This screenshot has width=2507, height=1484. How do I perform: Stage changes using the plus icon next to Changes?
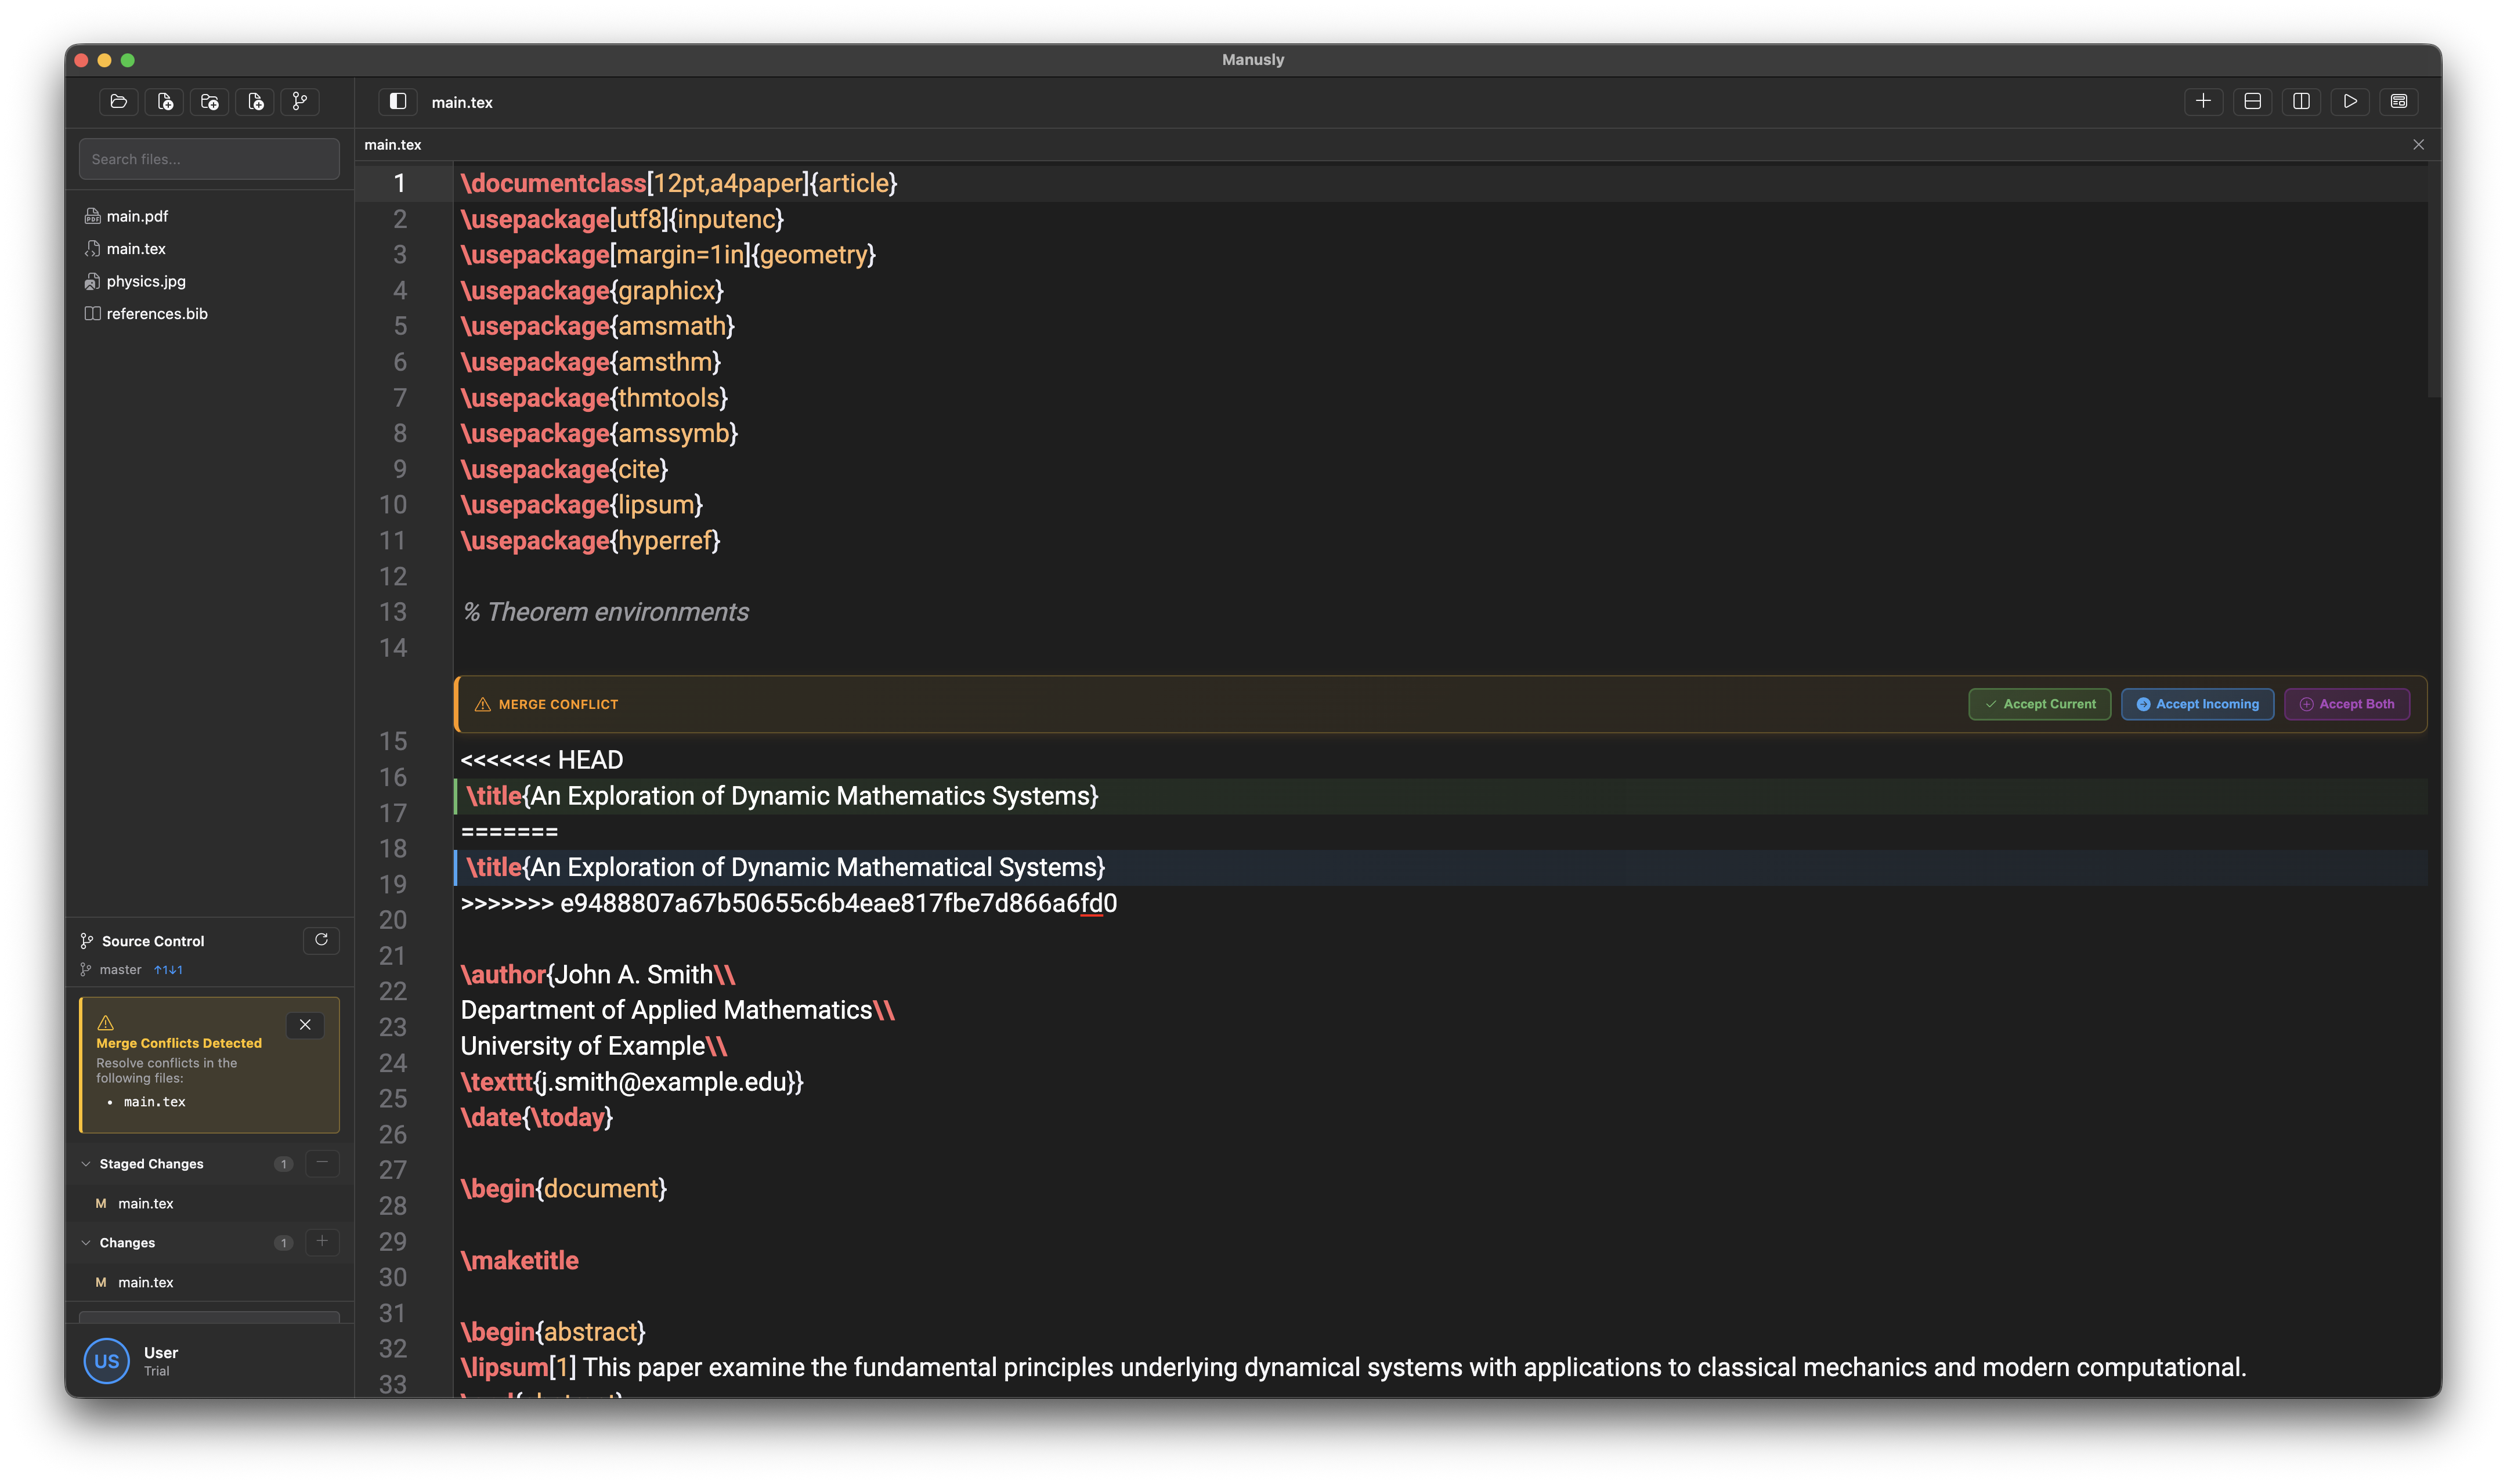point(322,1242)
